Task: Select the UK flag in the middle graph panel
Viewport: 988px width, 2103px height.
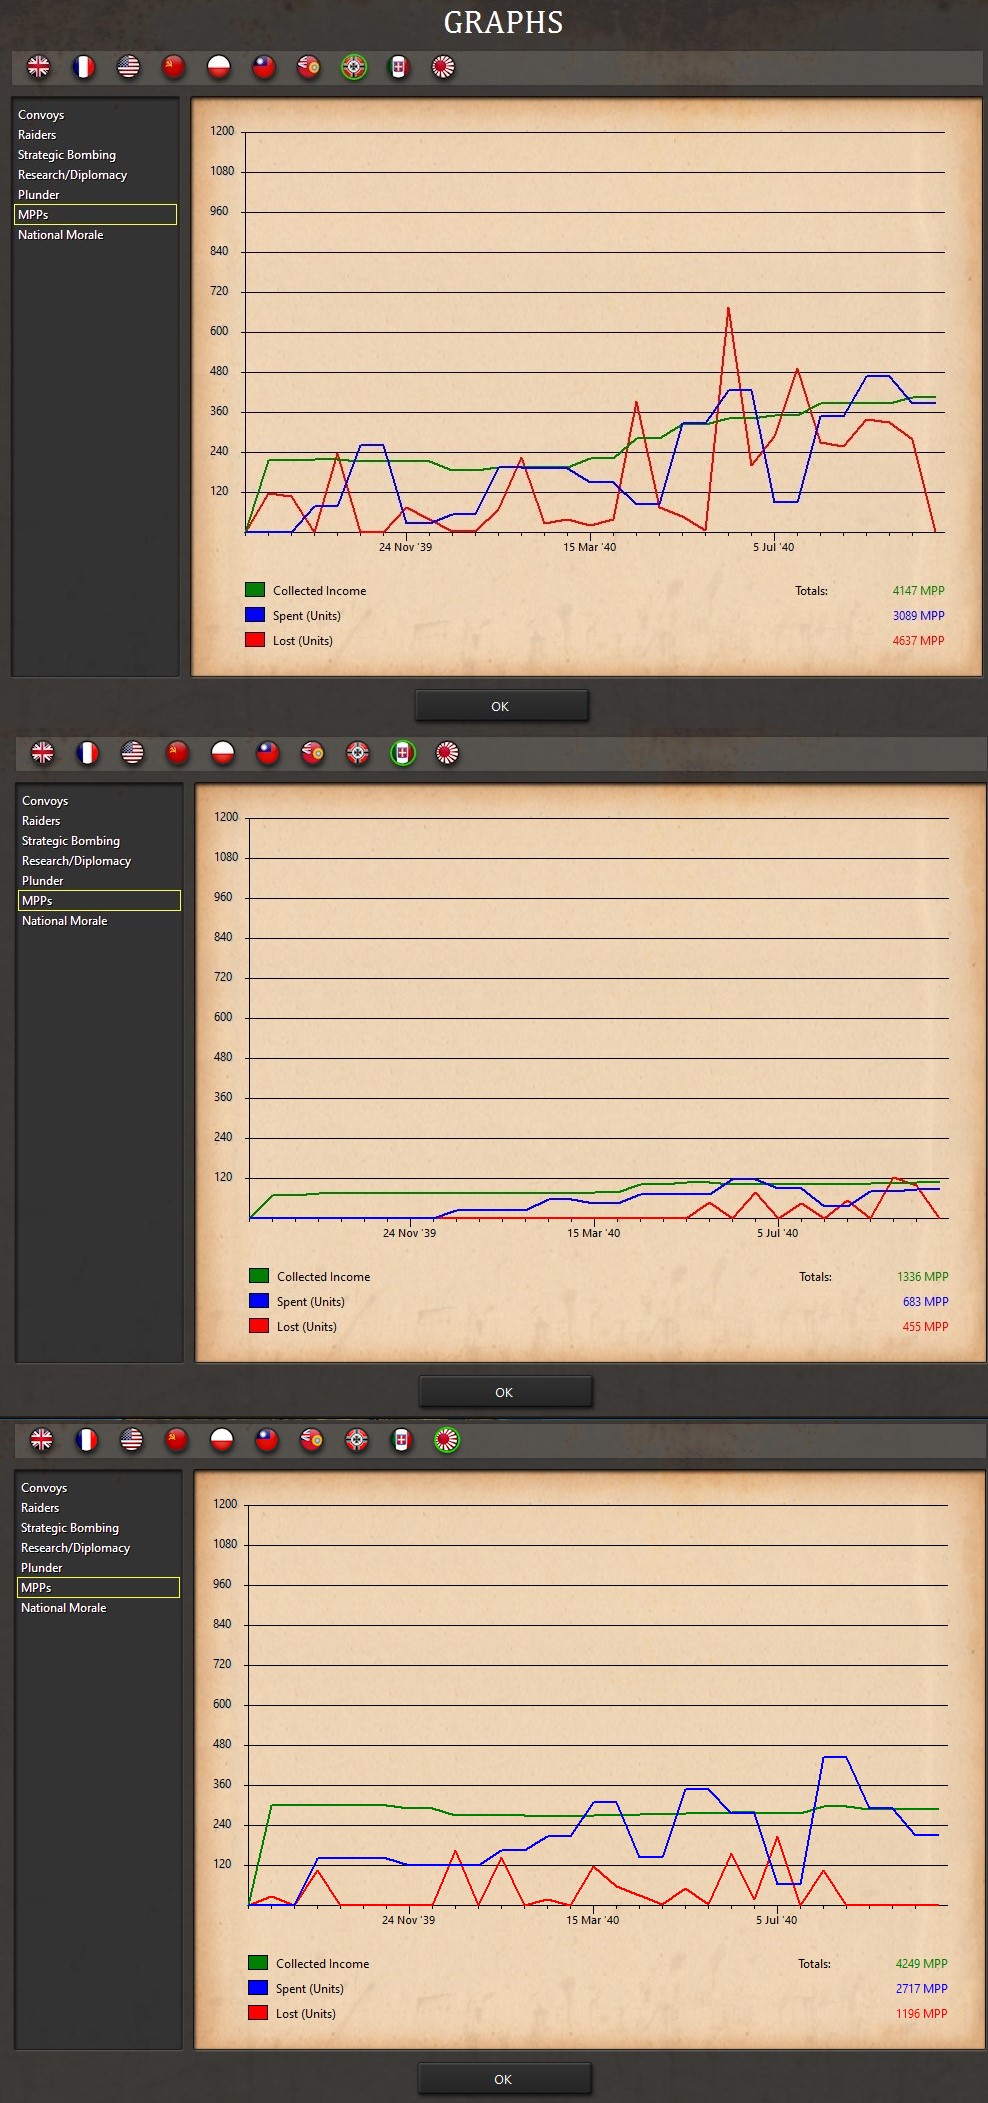Action: 42,753
